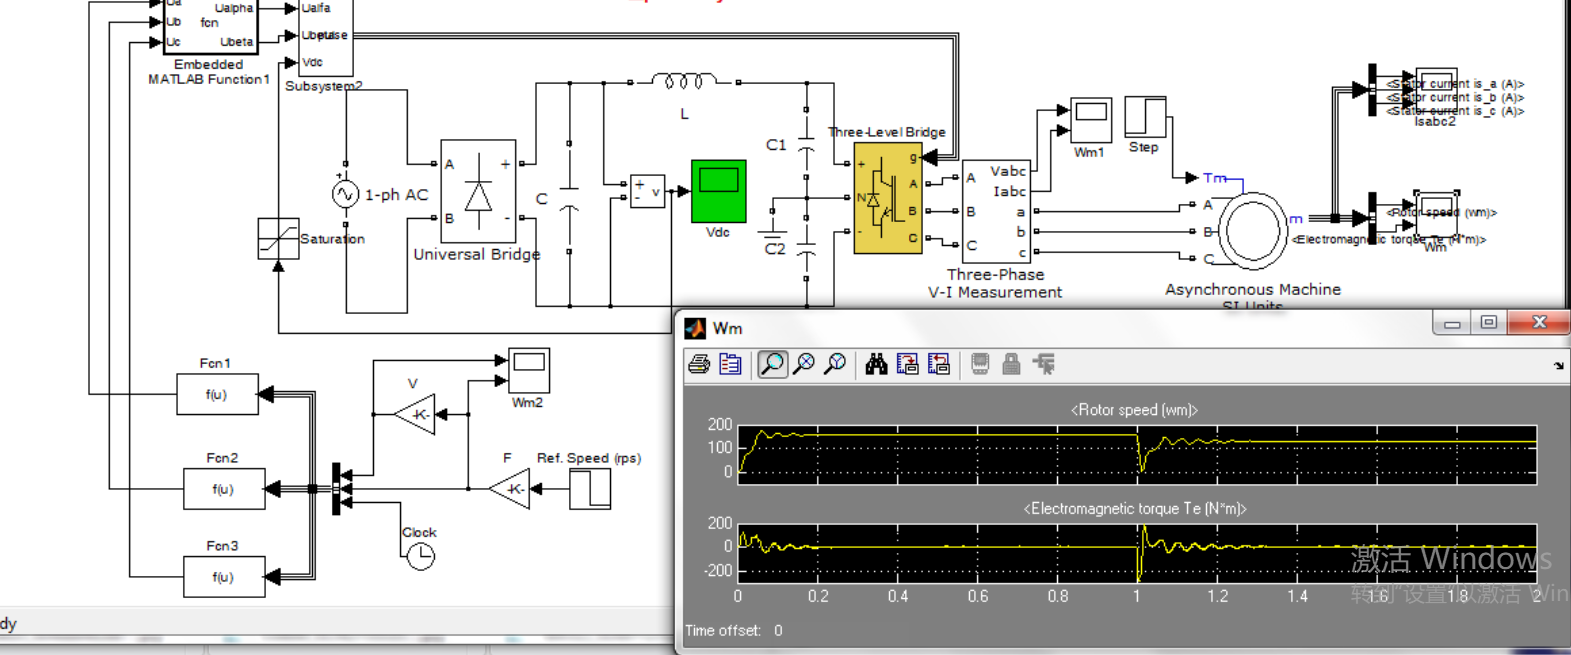The height and width of the screenshot is (655, 1571).
Task: Select the Wm2 scope block
Action: pyautogui.click(x=528, y=371)
